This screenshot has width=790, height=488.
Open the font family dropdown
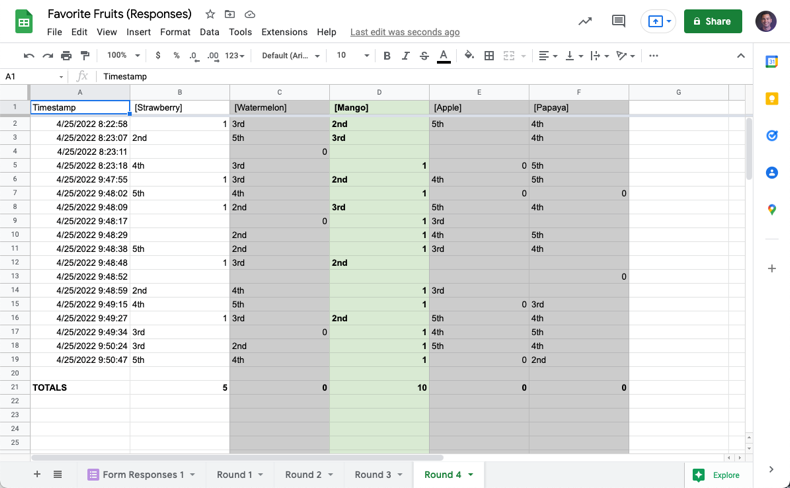[x=290, y=56]
